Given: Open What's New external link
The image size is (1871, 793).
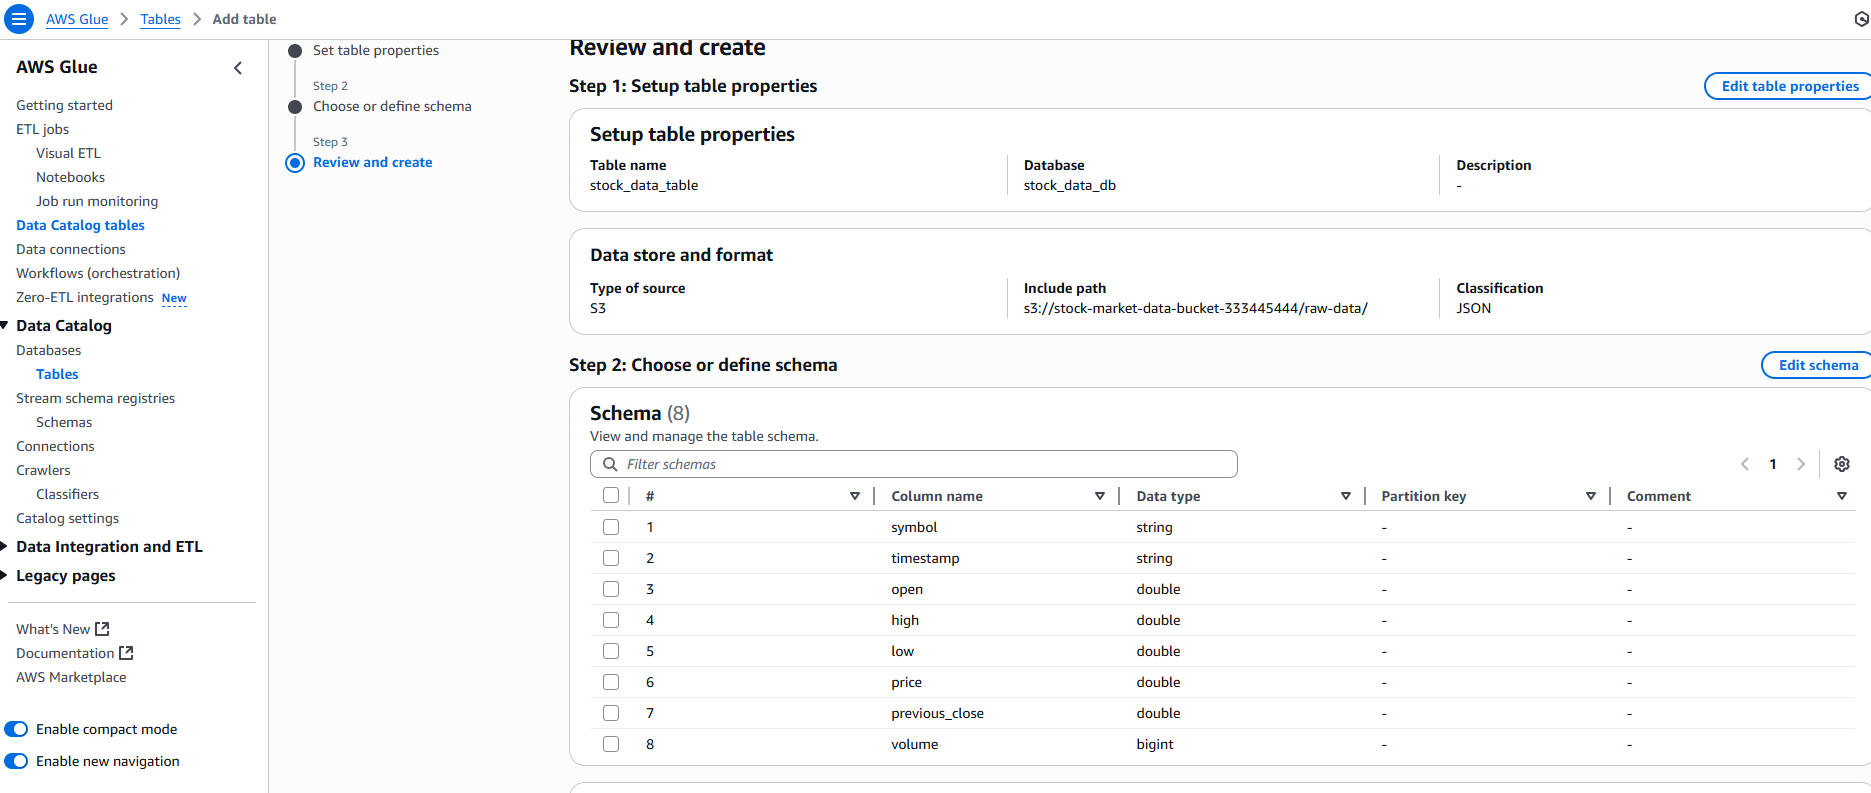Looking at the screenshot, I should click(62, 629).
